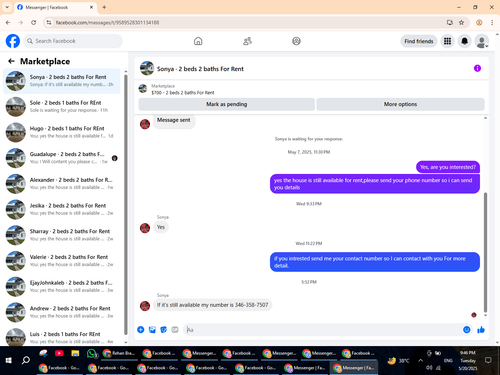Reload the browser page
Image resolution: width=500 pixels, height=375 pixels.
pos(33,22)
